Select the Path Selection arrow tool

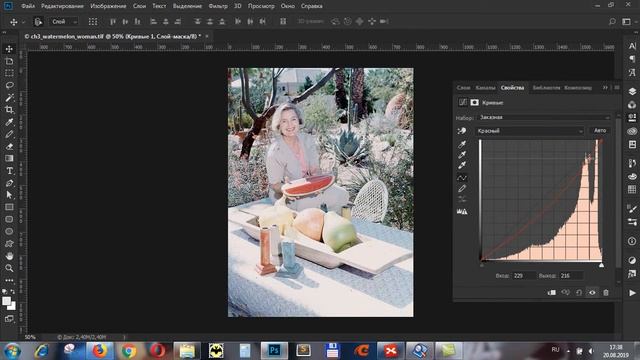pos(9,195)
